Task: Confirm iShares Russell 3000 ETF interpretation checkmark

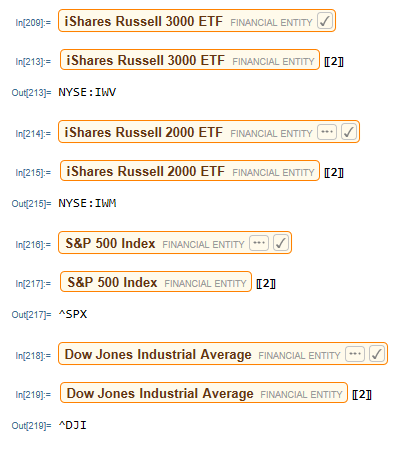Action: click(x=325, y=21)
